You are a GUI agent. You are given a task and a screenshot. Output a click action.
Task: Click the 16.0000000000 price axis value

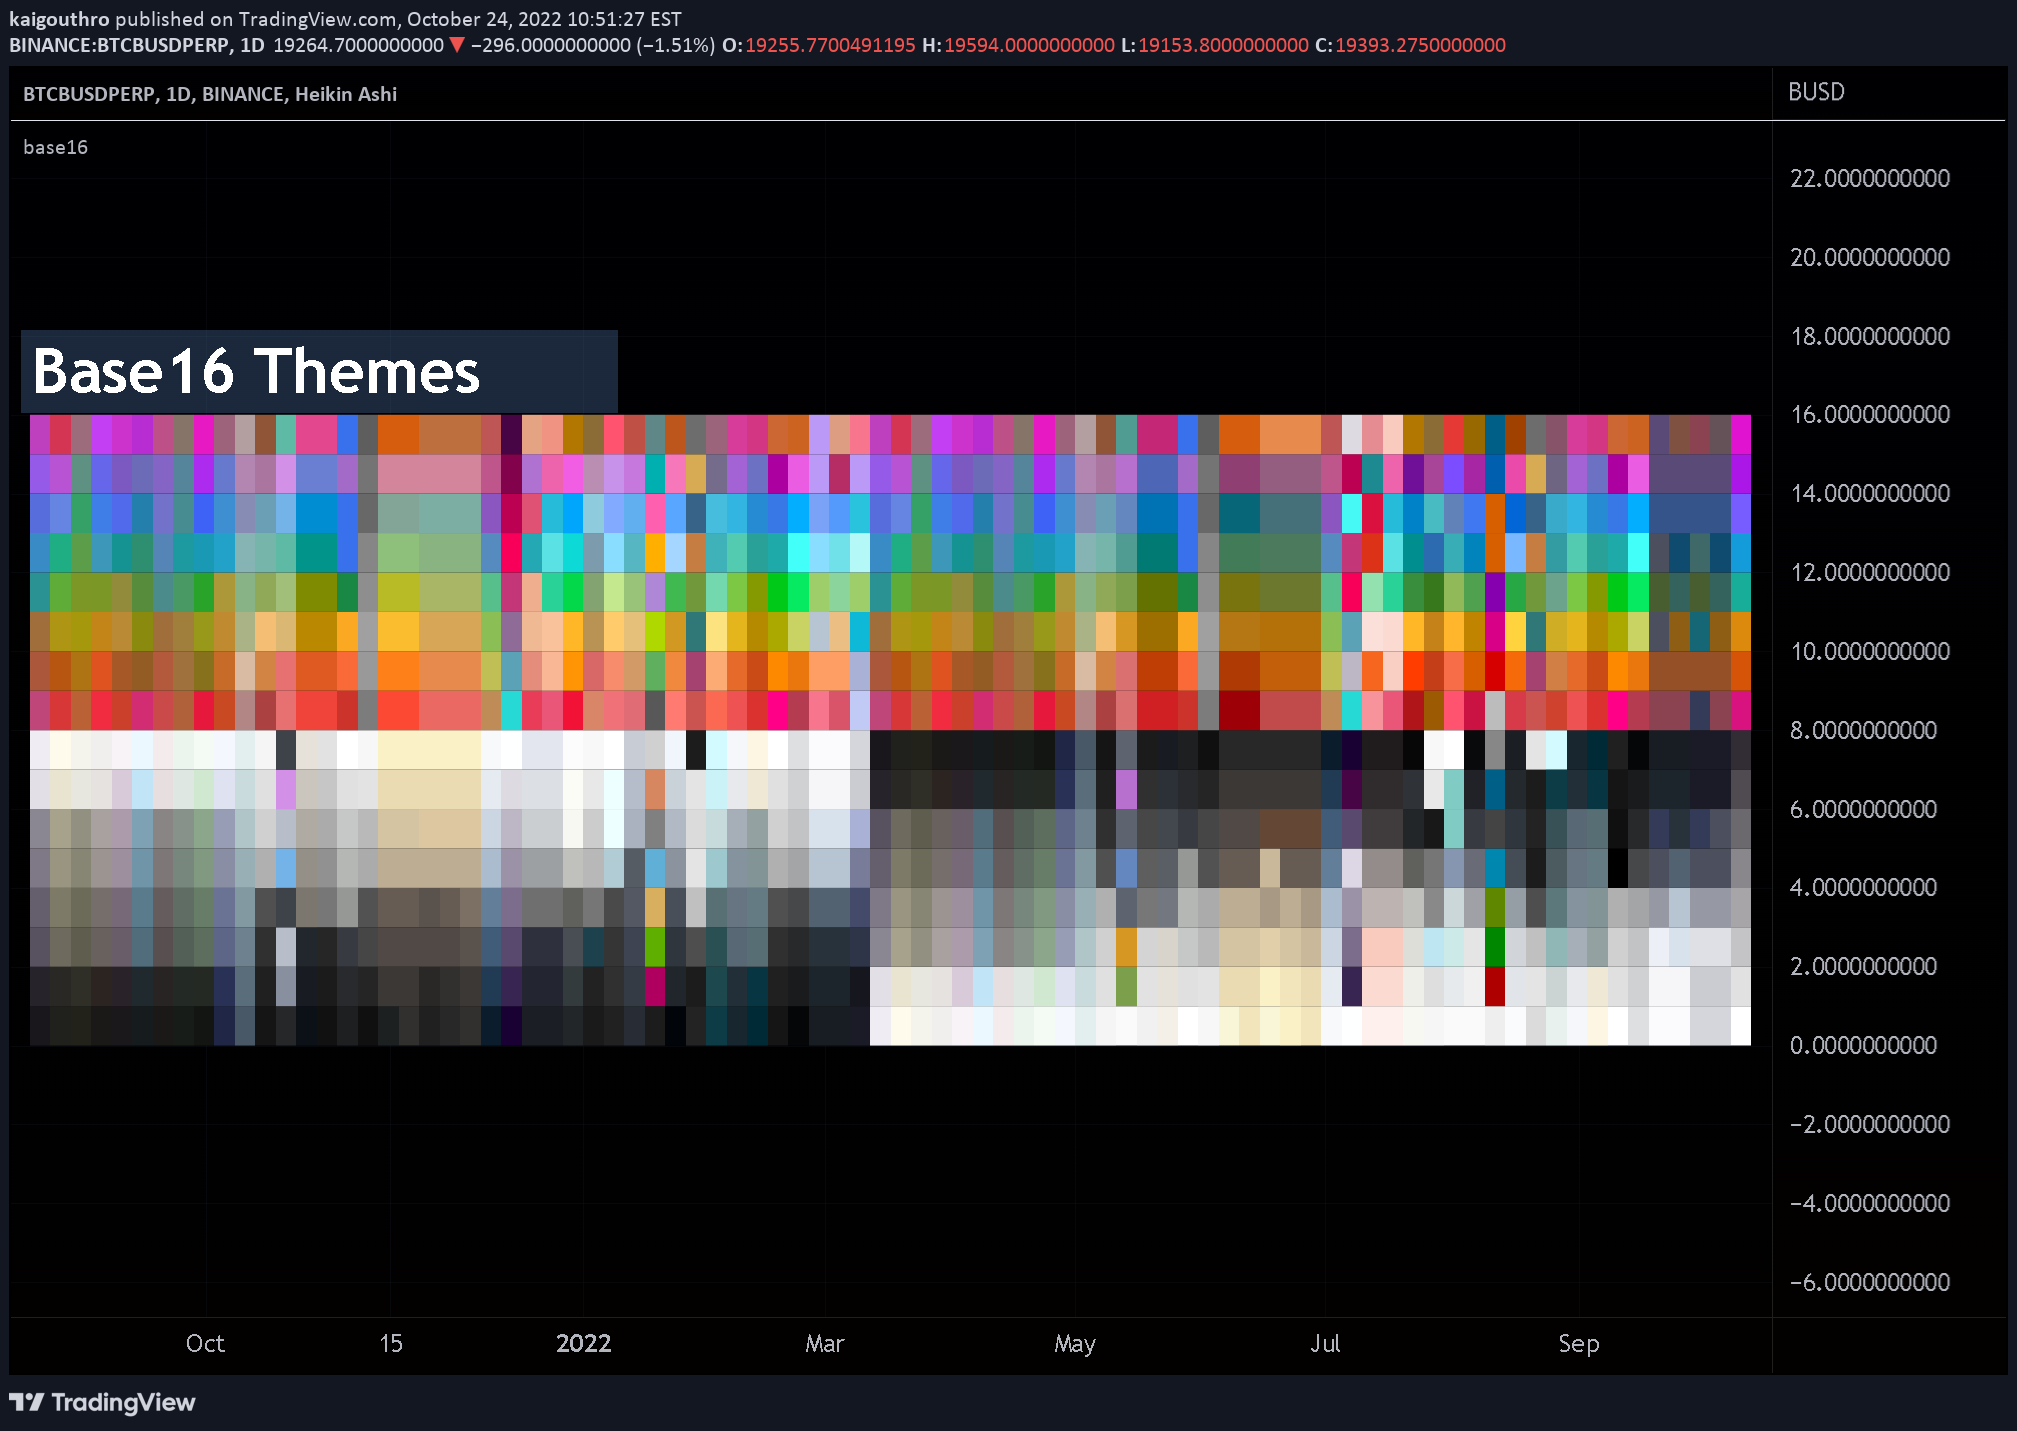pyautogui.click(x=1868, y=414)
